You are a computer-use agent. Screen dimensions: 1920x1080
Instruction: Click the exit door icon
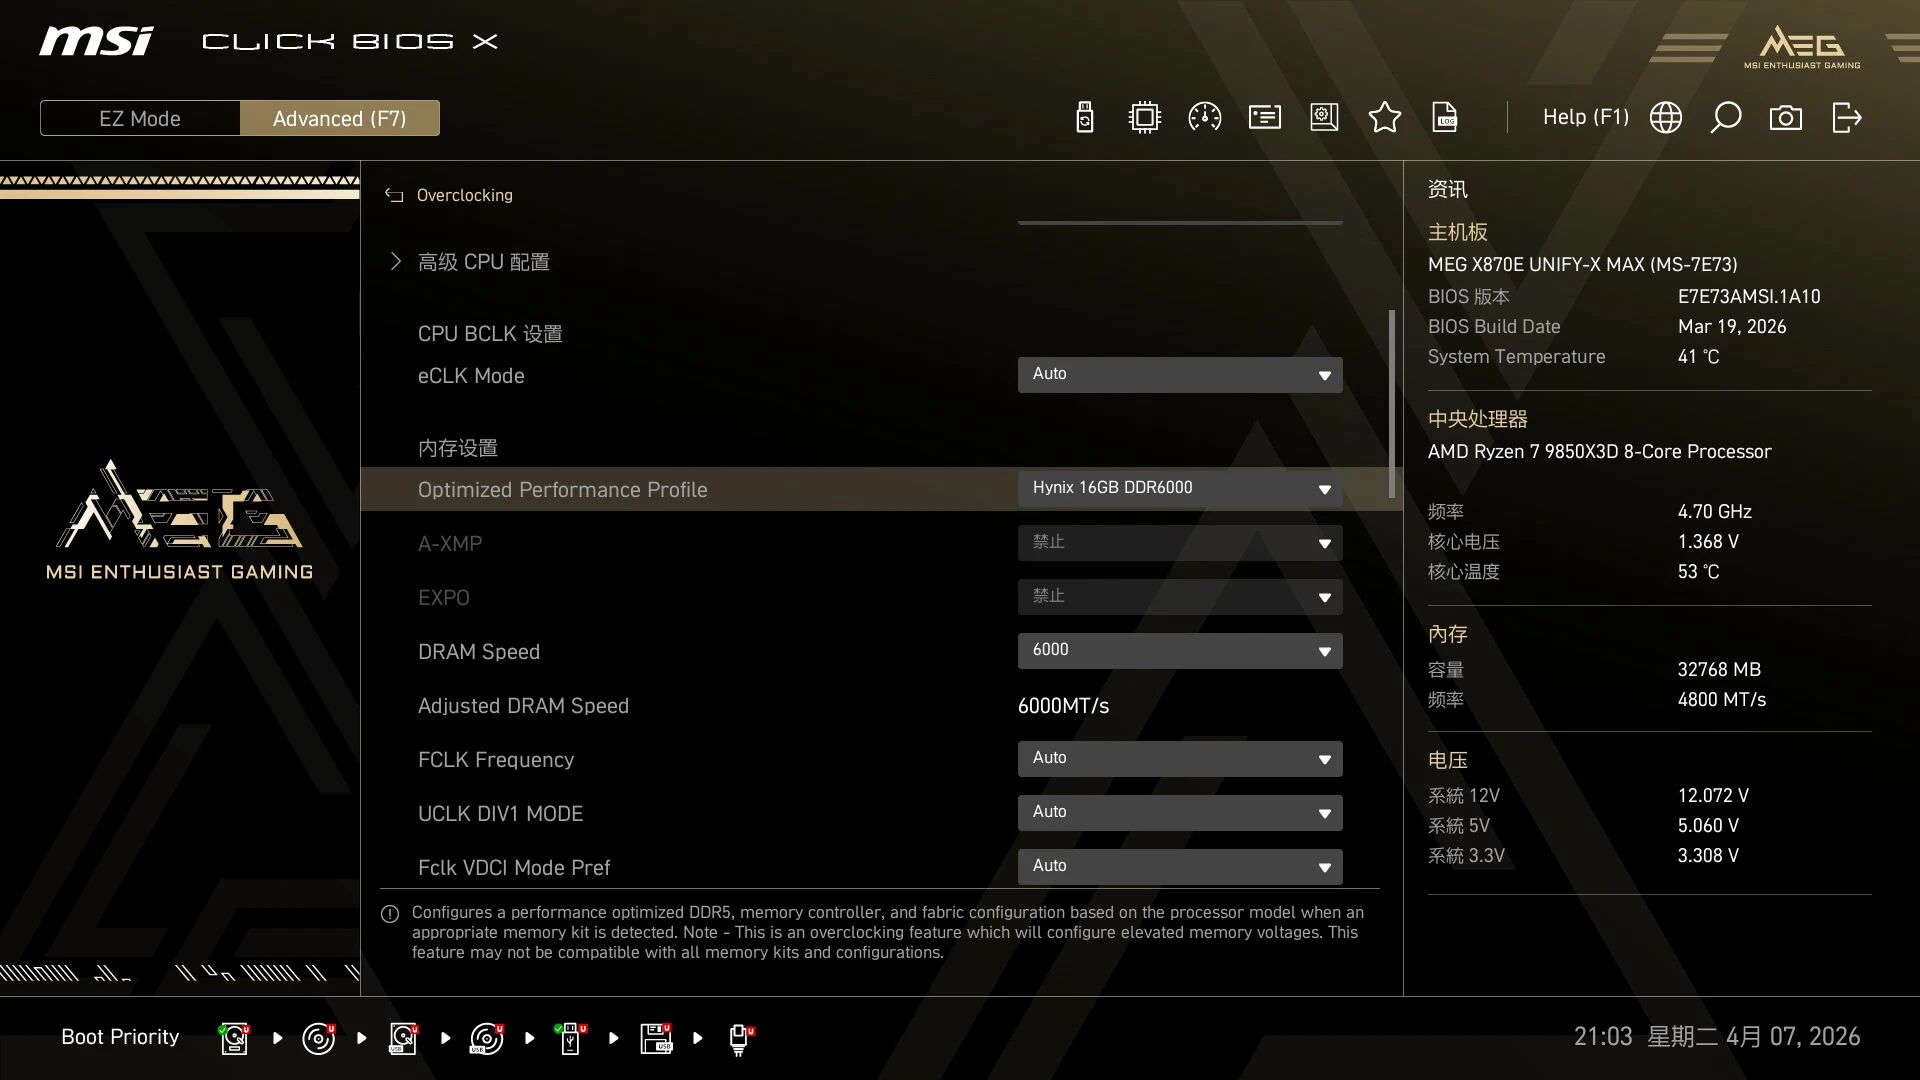coord(1846,118)
